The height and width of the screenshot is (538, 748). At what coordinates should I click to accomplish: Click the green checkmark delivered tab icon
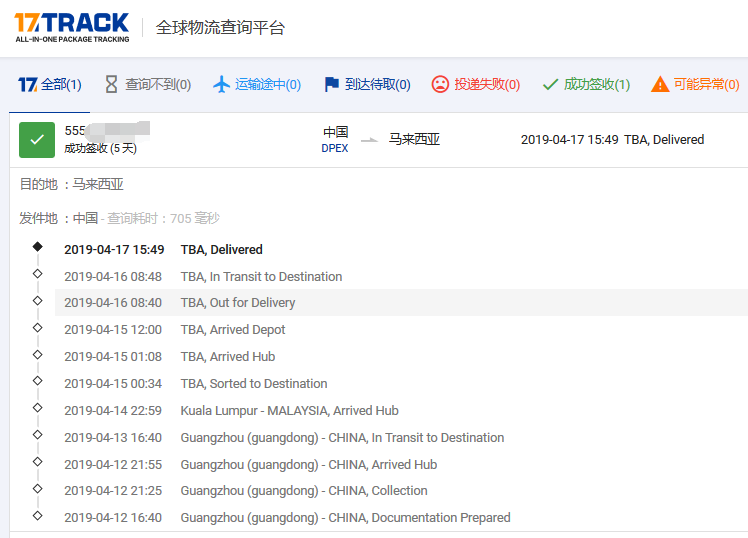(550, 85)
